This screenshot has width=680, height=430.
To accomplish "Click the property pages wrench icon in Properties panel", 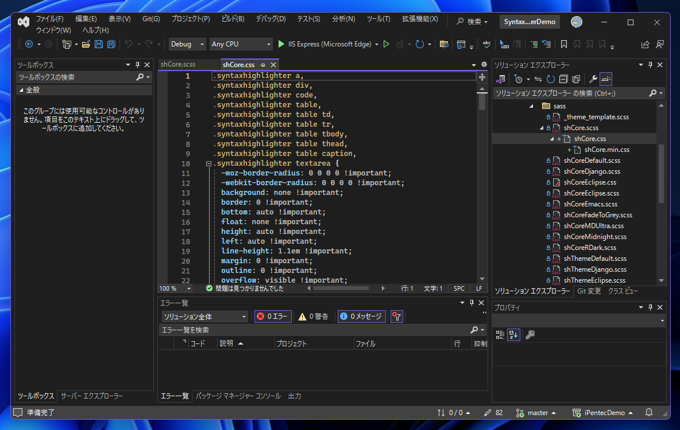I will [x=529, y=335].
